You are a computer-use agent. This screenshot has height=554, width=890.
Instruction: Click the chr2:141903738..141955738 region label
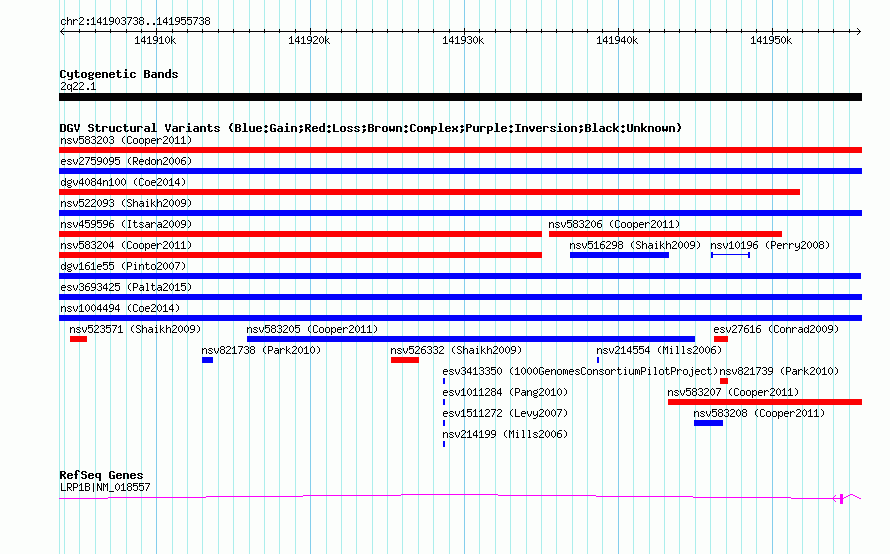[x=135, y=21]
